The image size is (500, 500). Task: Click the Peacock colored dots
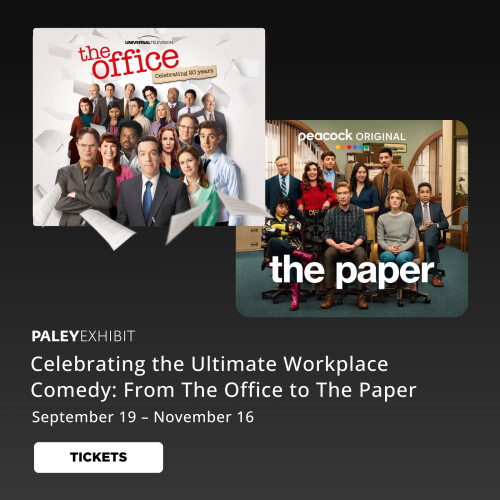coord(352,147)
